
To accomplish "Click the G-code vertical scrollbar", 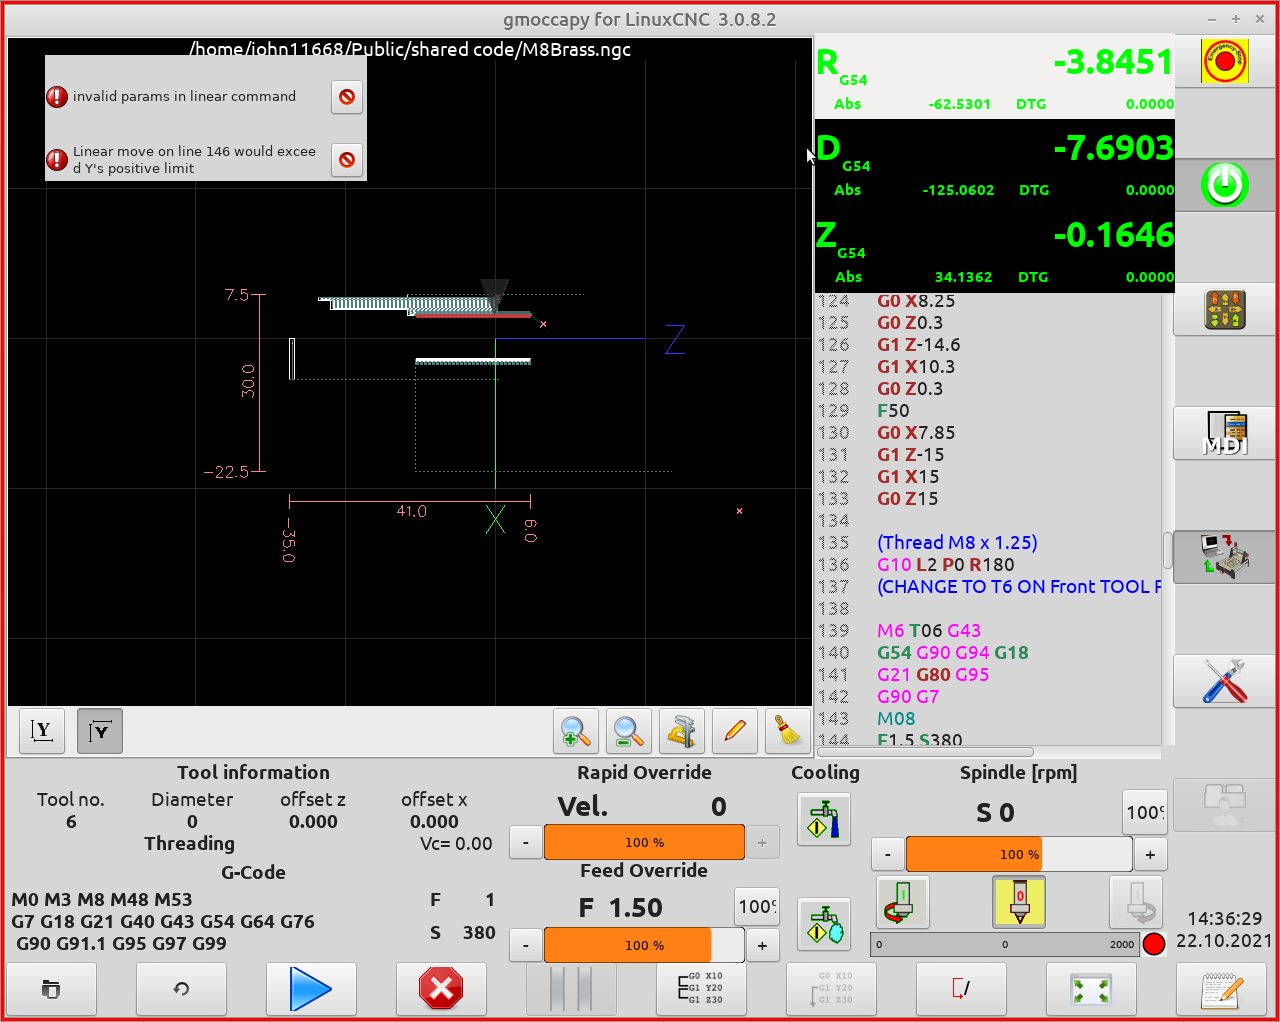I will [1168, 550].
